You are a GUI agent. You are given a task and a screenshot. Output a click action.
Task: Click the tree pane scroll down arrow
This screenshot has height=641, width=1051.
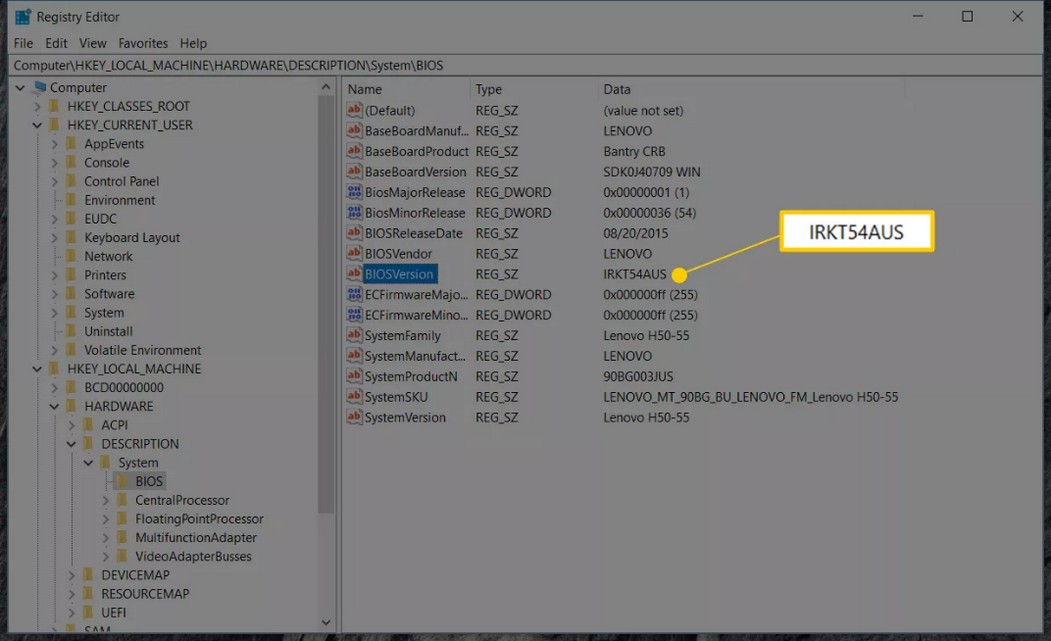coord(326,622)
